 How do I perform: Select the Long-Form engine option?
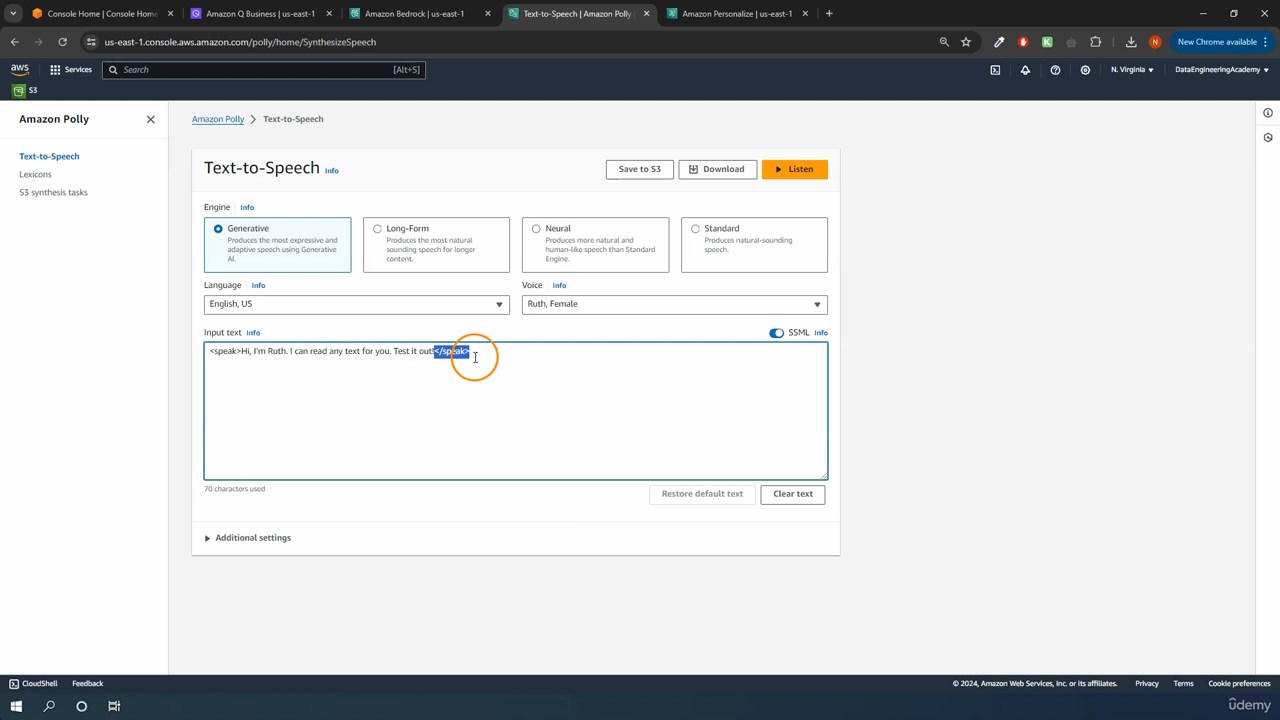coord(436,245)
